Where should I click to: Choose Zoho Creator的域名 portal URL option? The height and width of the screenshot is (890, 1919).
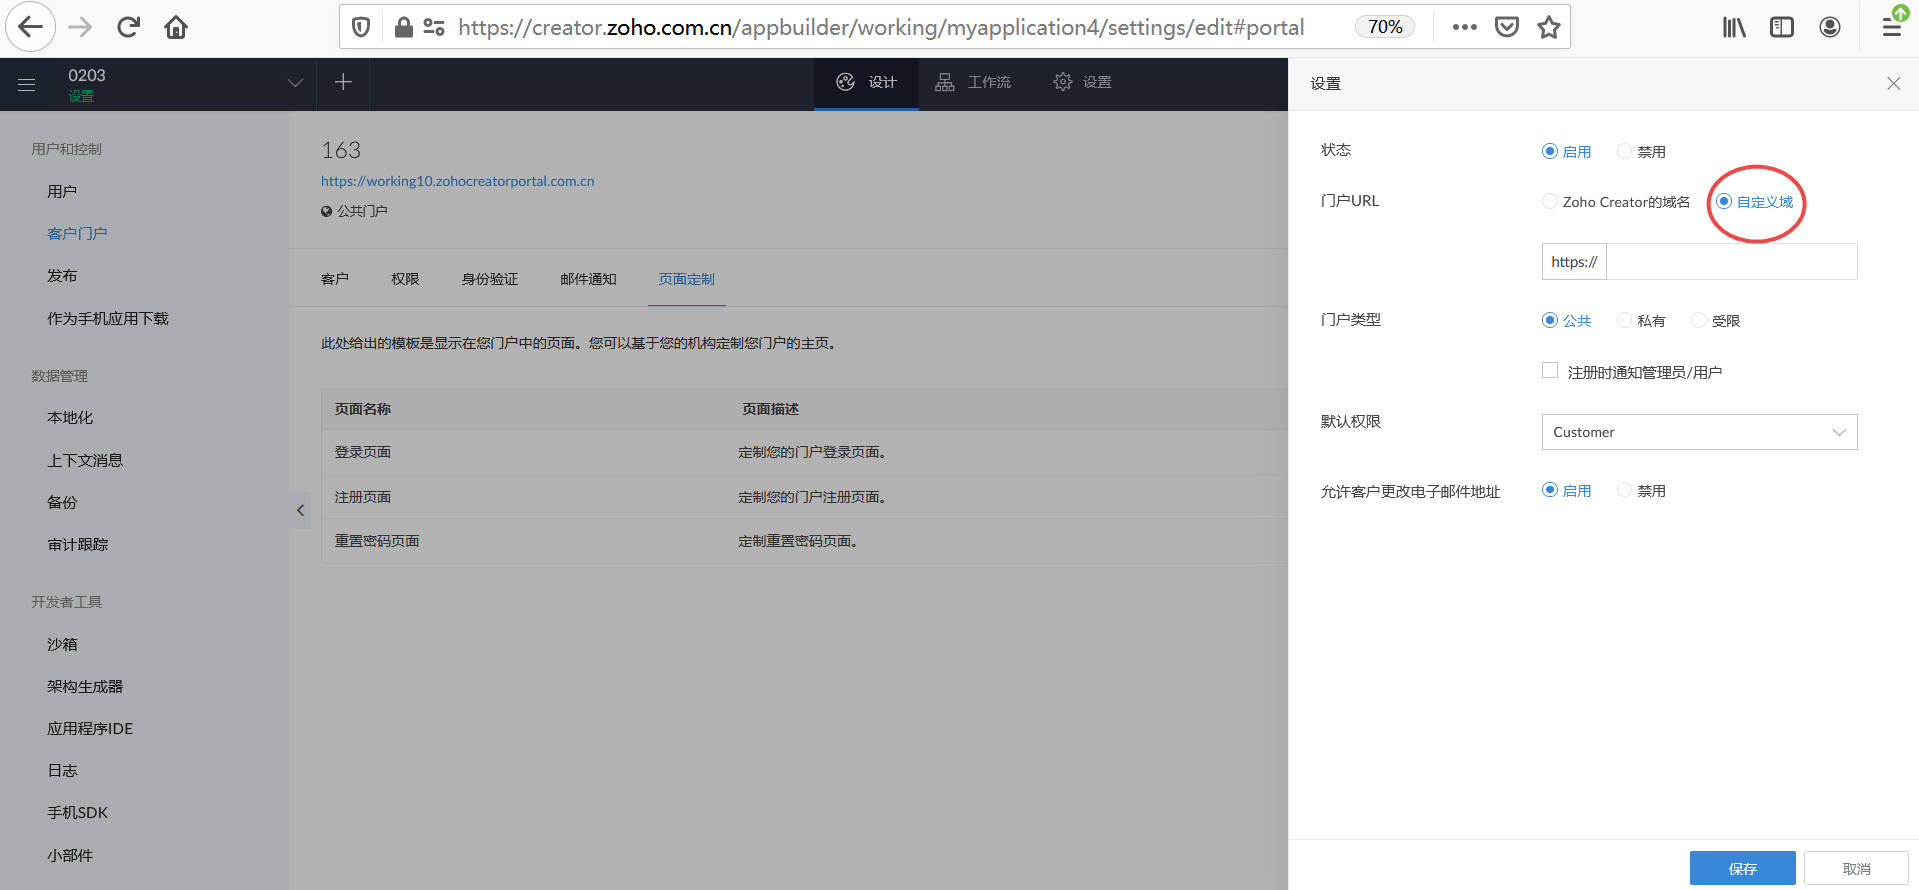pos(1550,202)
